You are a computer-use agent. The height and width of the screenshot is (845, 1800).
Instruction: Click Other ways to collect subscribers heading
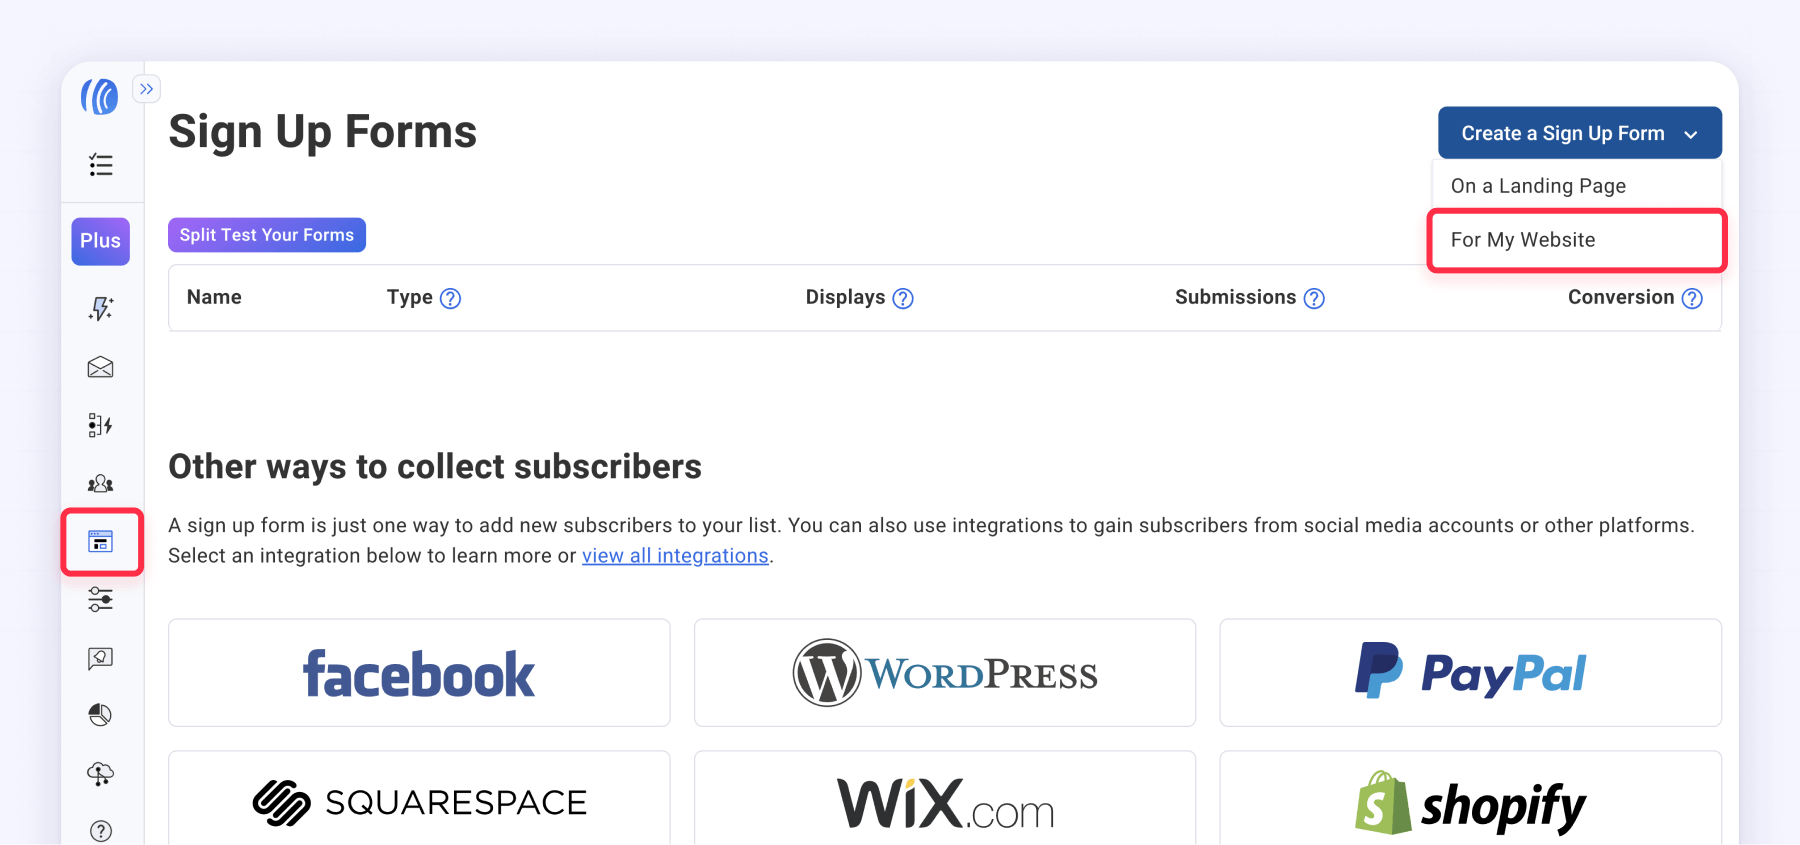tap(435, 467)
